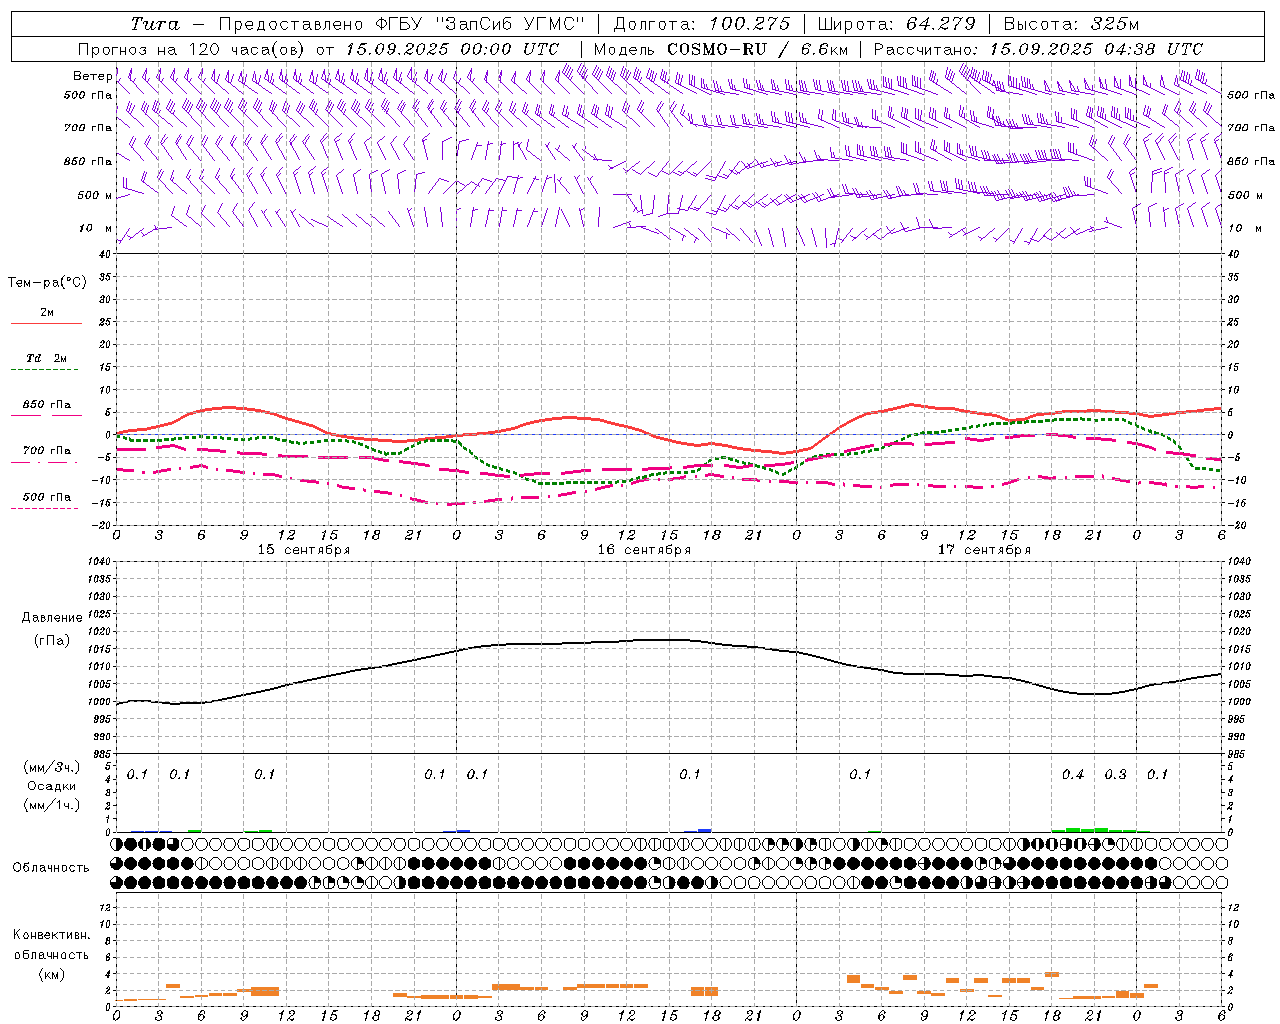Click the '15 сентября' date label
1280x1024 pixels.
pos(304,550)
